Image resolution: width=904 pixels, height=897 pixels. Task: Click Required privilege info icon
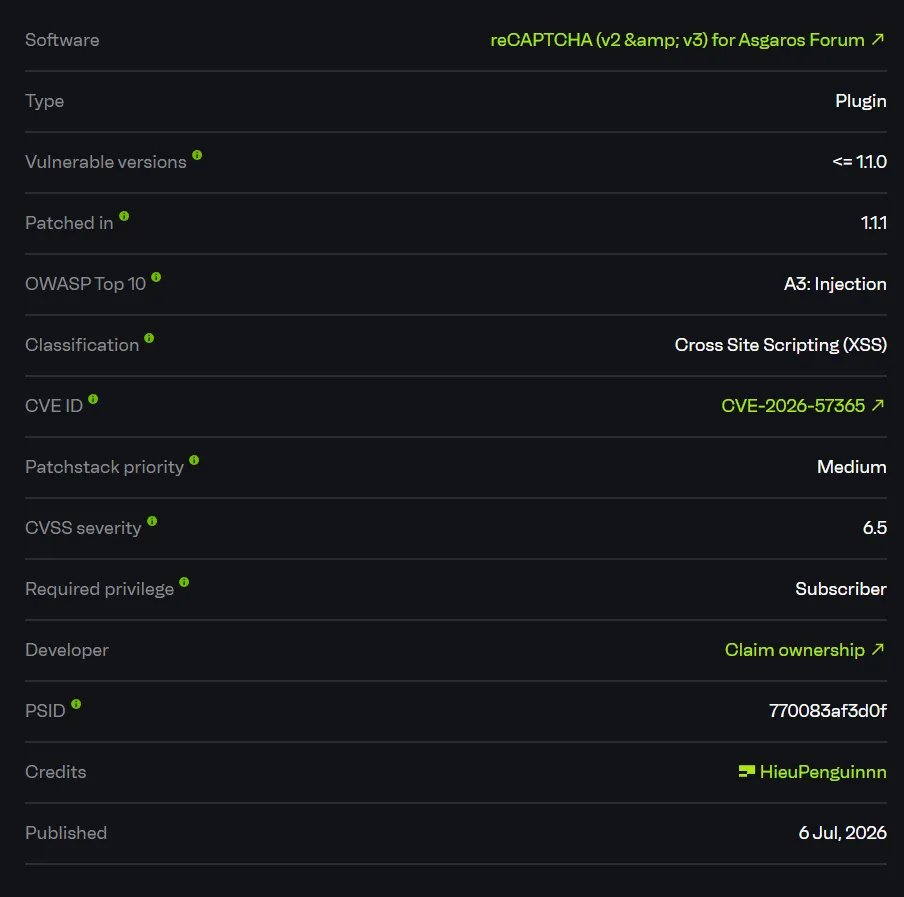pos(184,582)
